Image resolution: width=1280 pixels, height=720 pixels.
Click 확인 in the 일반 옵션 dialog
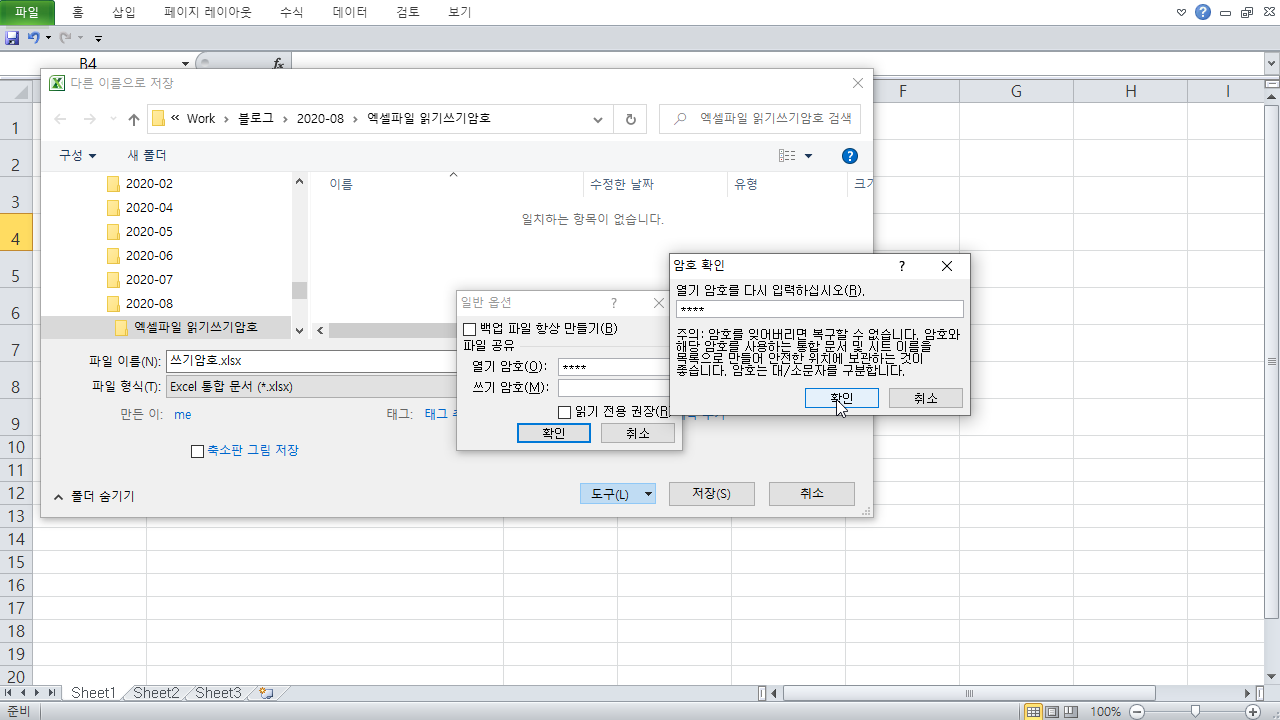coord(554,433)
